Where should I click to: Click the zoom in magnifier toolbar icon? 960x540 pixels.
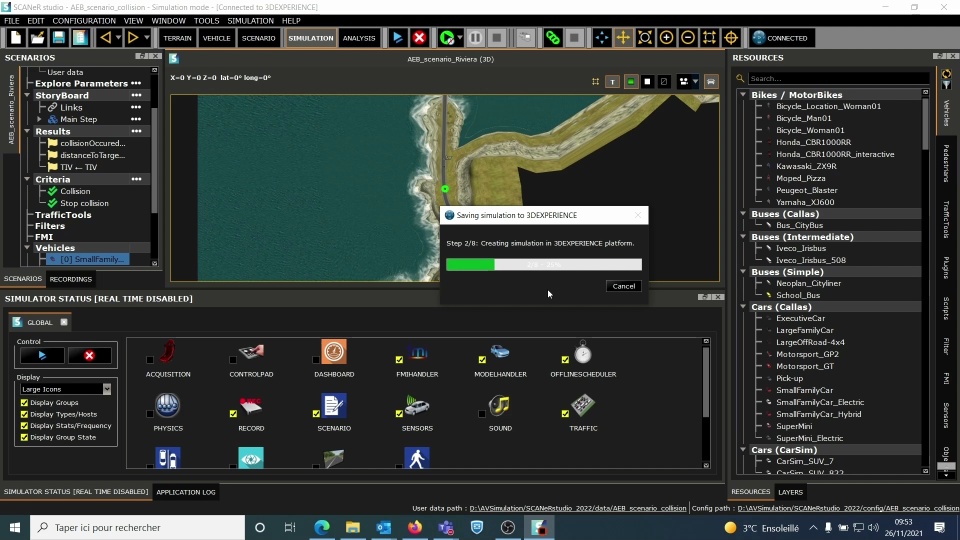[x=666, y=38]
